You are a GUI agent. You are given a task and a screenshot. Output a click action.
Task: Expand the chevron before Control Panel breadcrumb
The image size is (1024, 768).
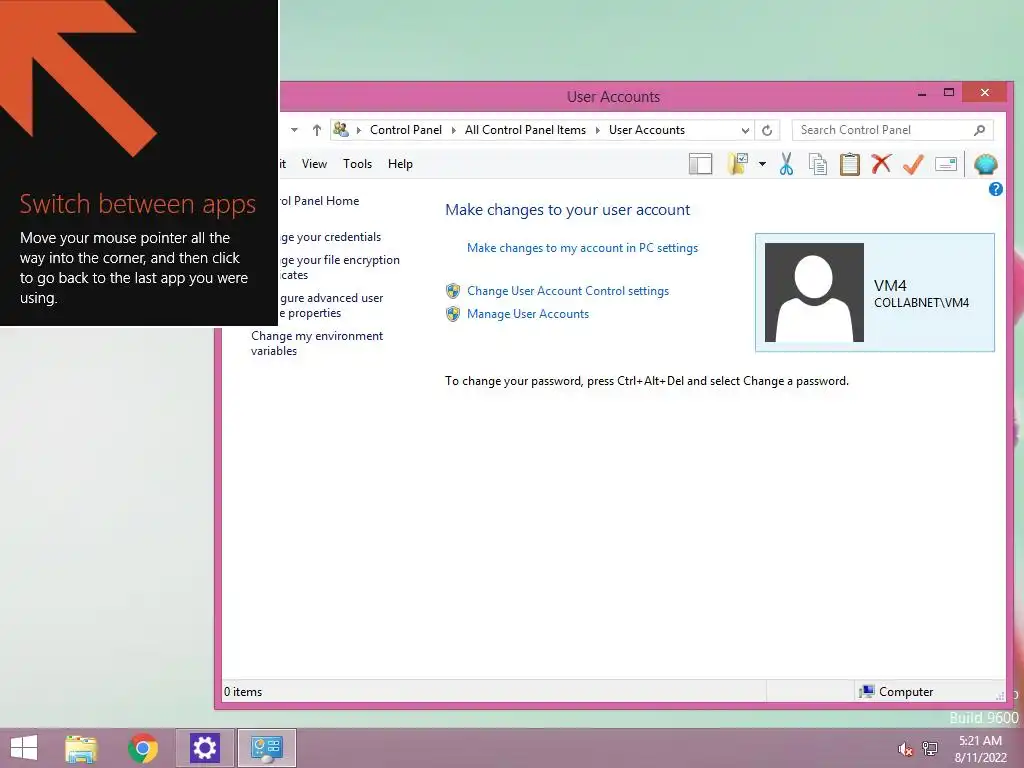(359, 130)
